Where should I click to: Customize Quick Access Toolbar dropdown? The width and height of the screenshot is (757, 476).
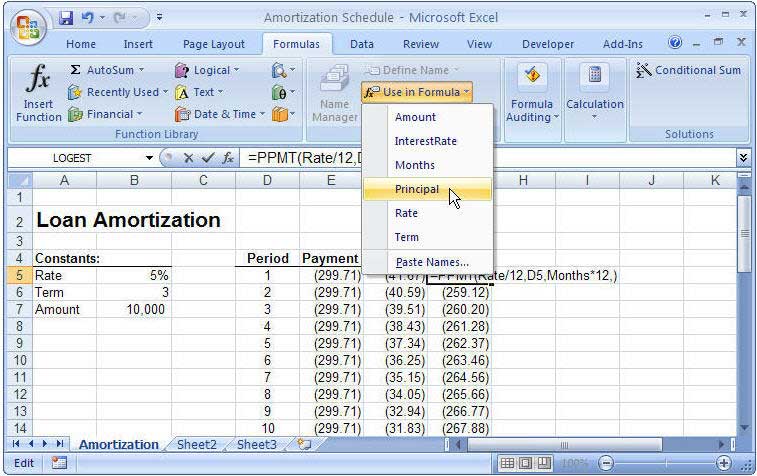pos(159,18)
